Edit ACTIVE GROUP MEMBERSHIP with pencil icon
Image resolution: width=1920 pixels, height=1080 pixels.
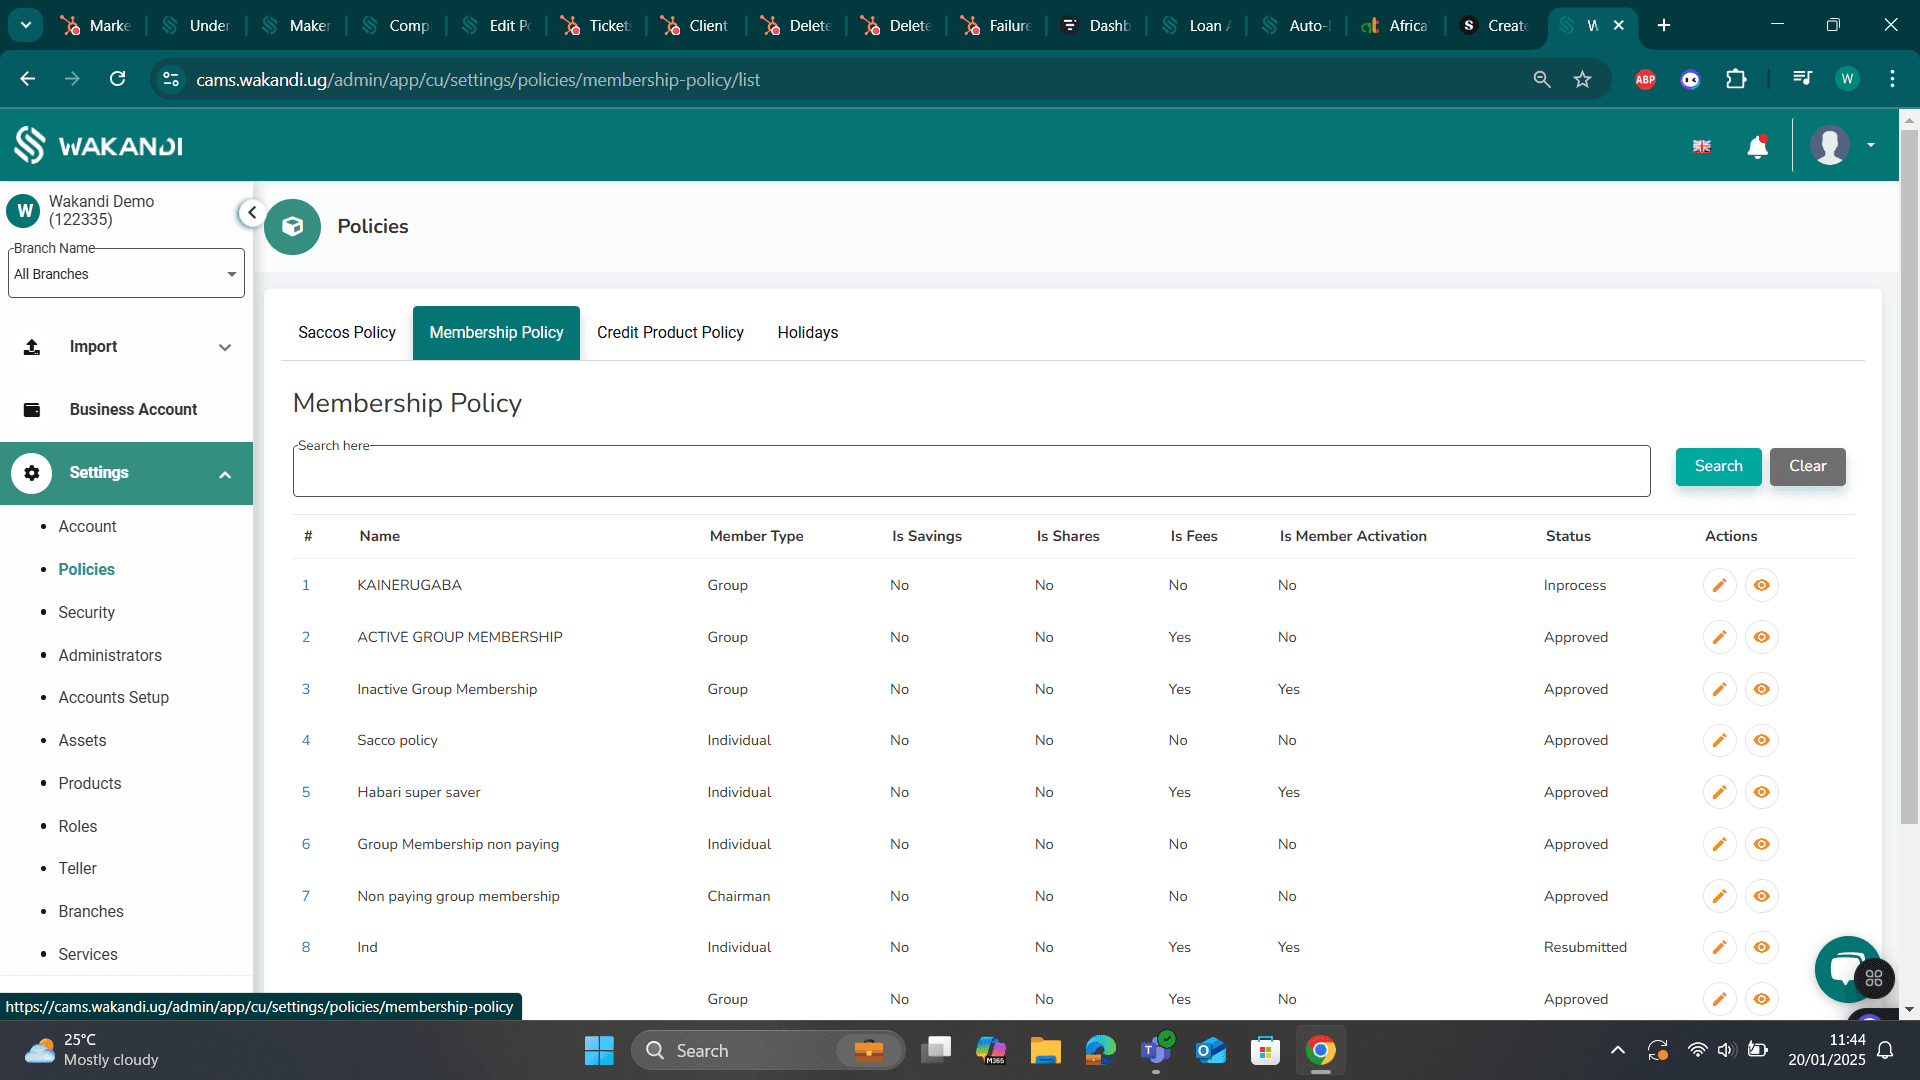pyautogui.click(x=1719, y=637)
